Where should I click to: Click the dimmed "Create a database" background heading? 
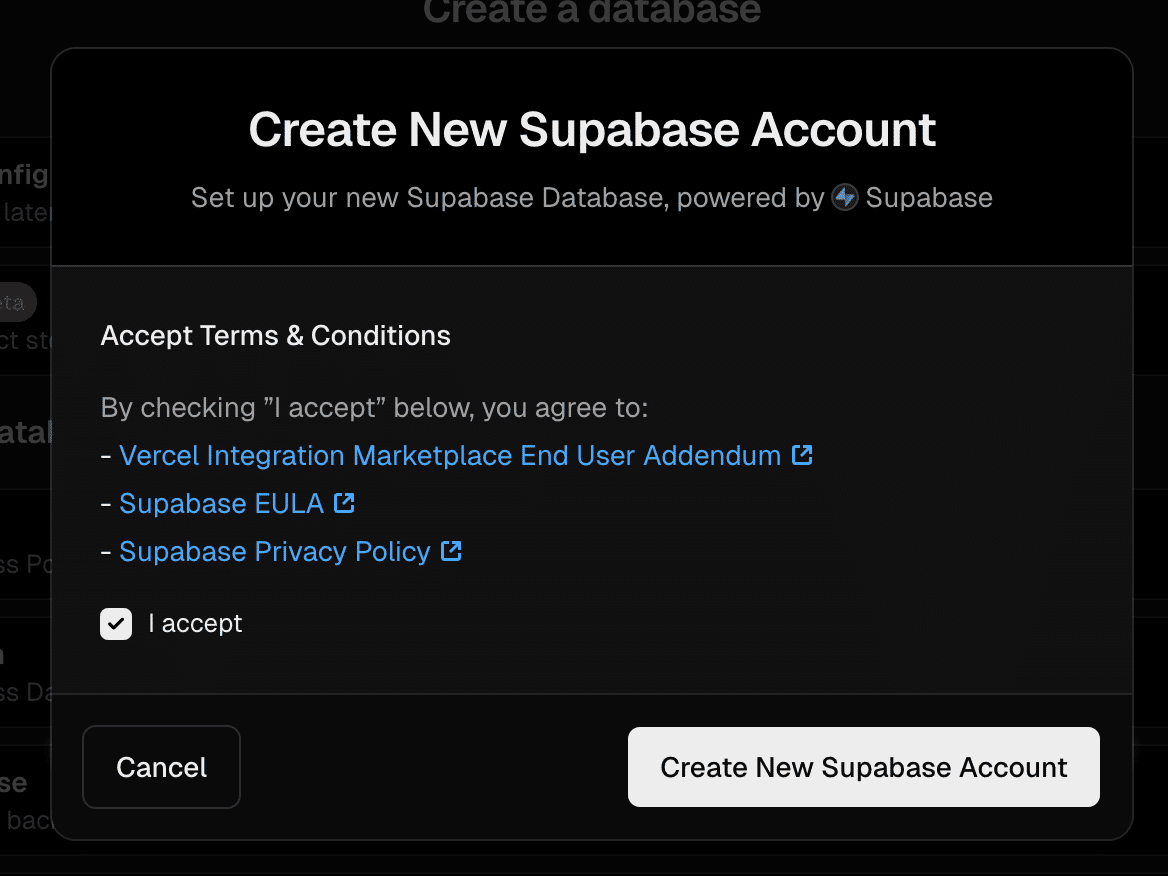coord(592,12)
